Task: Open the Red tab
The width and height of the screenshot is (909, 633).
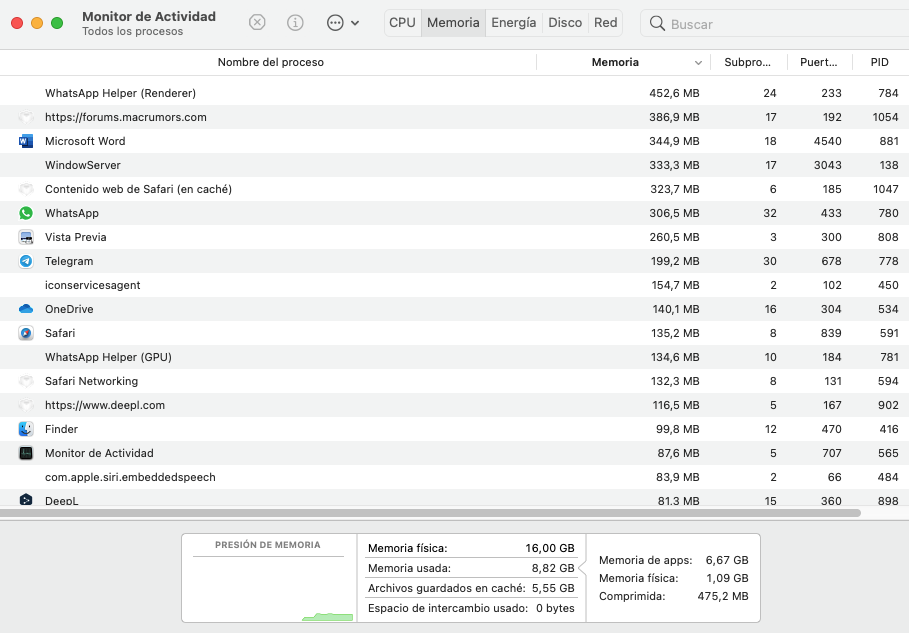Action: (x=605, y=23)
